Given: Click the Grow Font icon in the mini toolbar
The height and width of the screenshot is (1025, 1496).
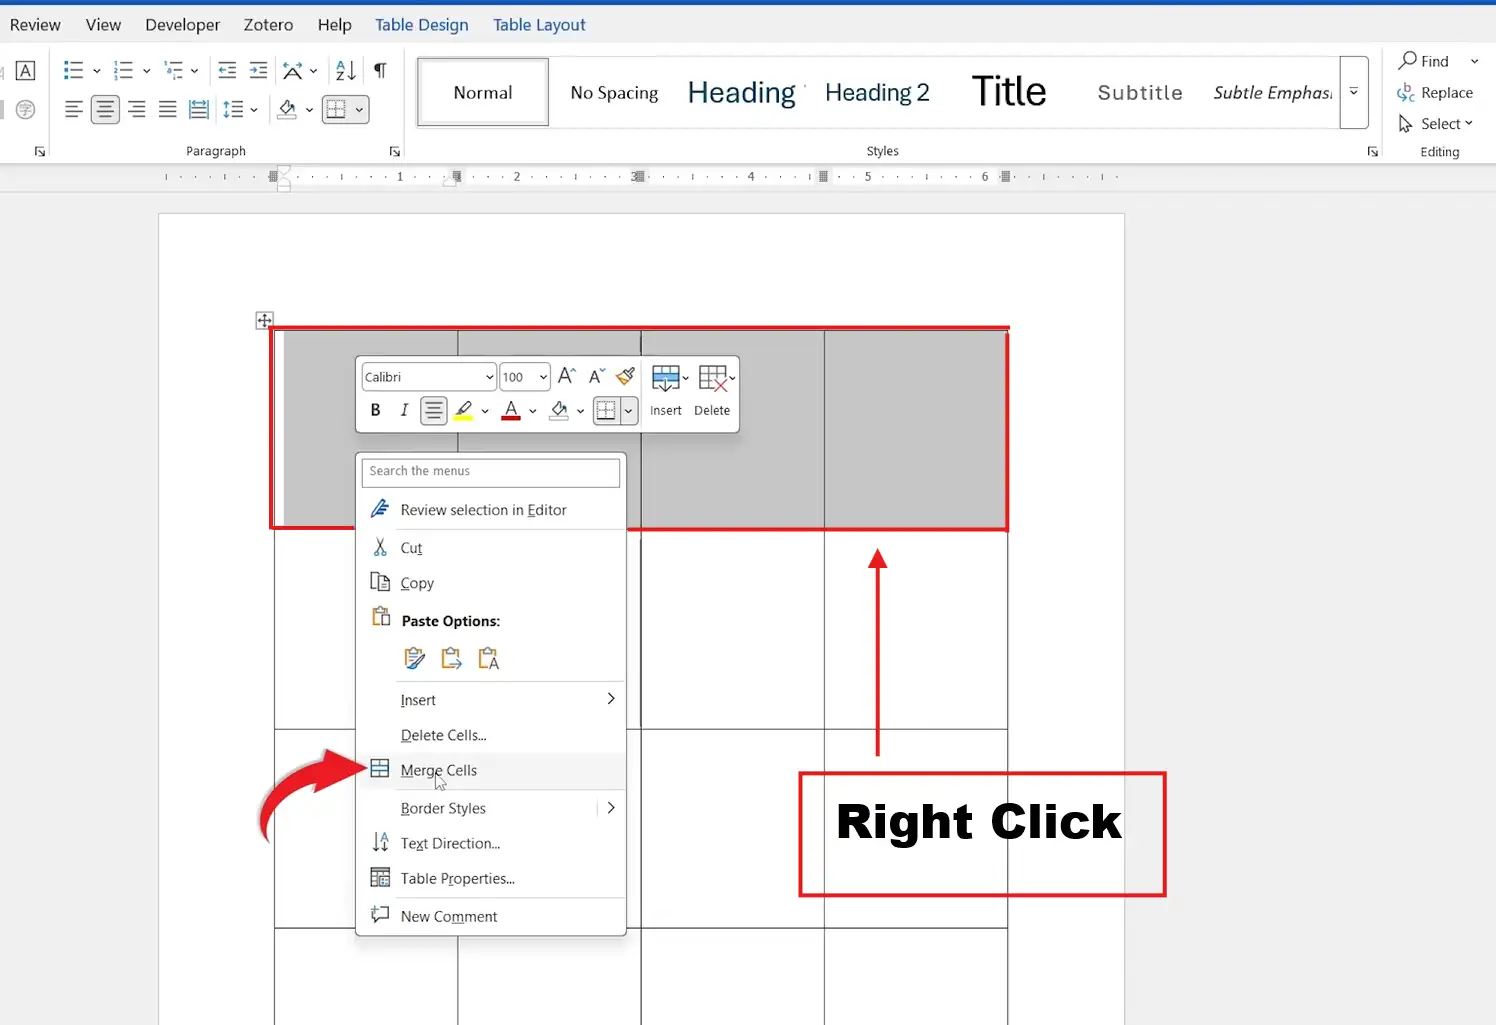Looking at the screenshot, I should coord(566,376).
